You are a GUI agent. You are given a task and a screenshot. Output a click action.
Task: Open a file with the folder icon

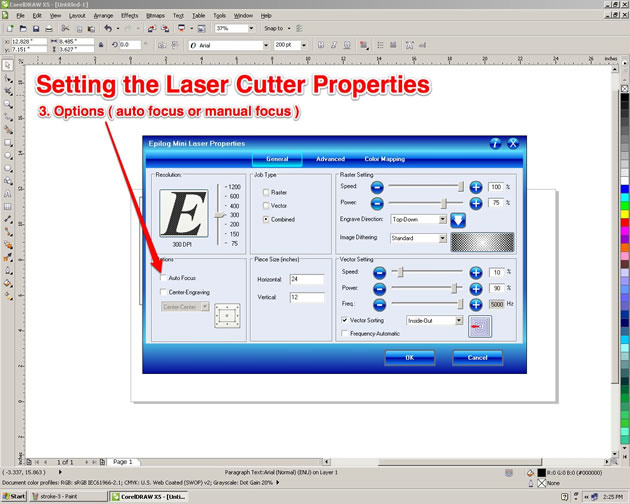(23, 29)
